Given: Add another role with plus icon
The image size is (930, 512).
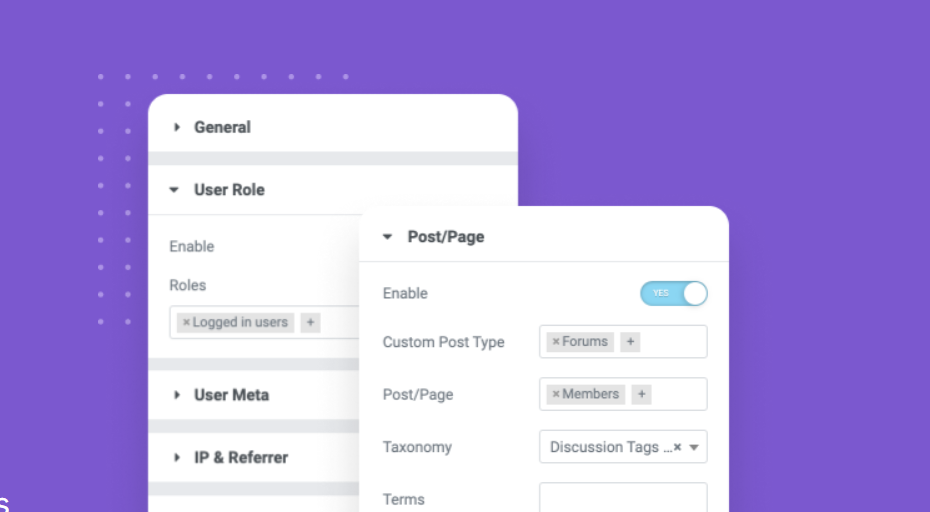Looking at the screenshot, I should (311, 323).
